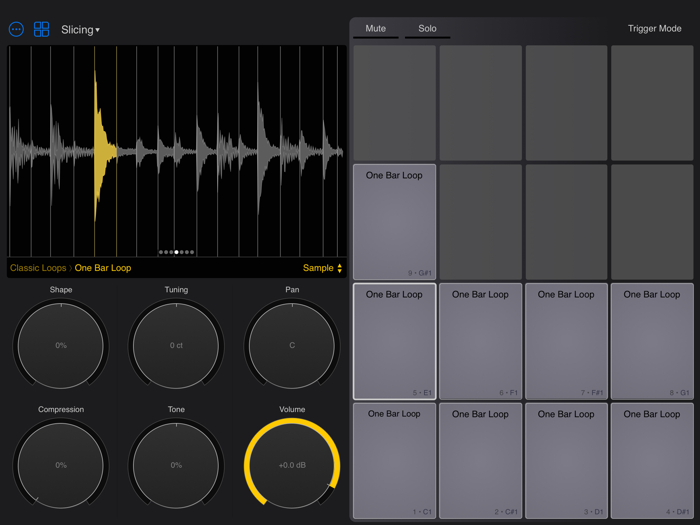Select the highlighted yellow waveform slice

pyautogui.click(x=105, y=150)
